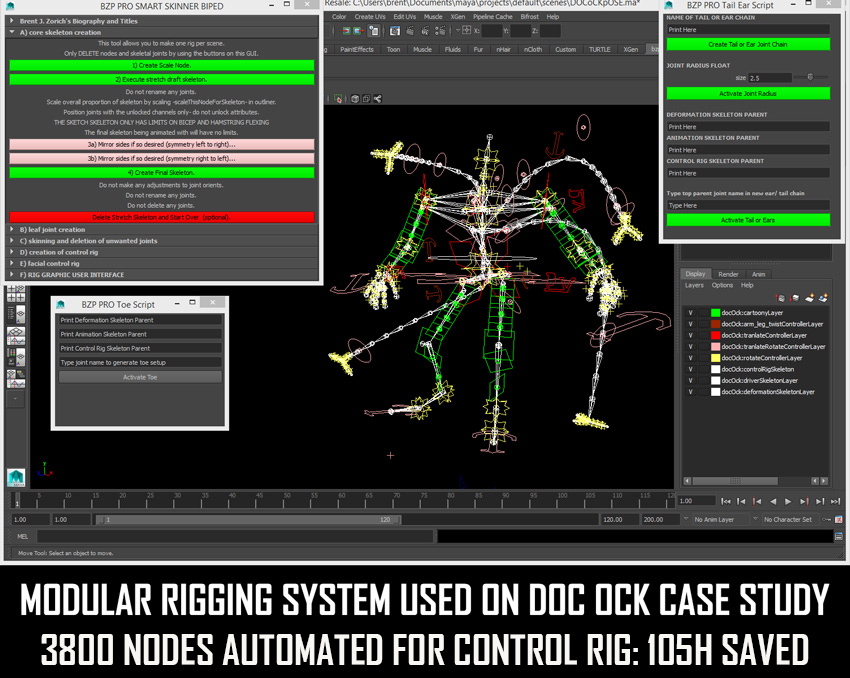Toggle display type box of docOck:cartoonyLayer
850x678 pixels.
coord(703,313)
